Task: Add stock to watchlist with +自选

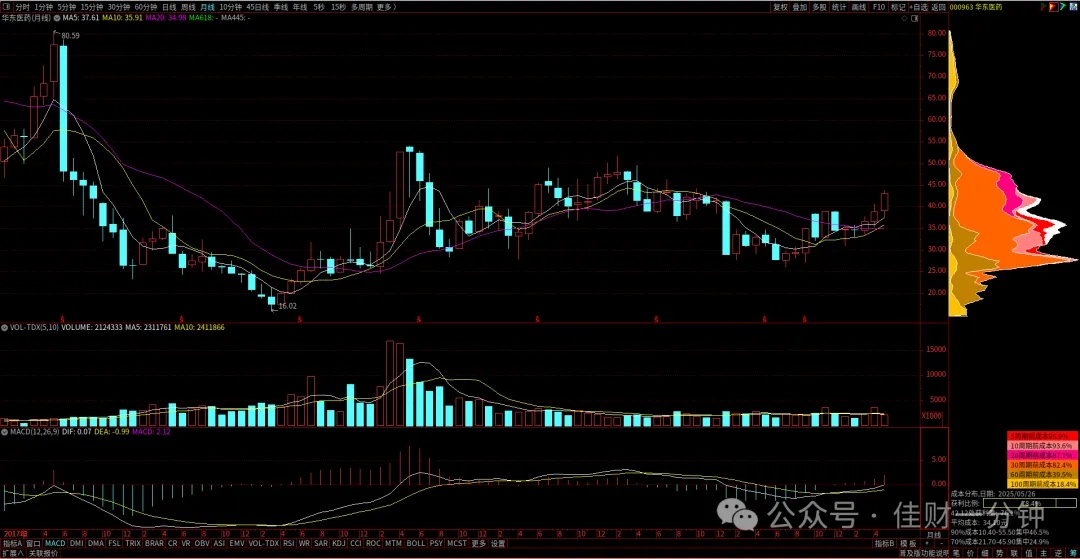Action: point(919,8)
